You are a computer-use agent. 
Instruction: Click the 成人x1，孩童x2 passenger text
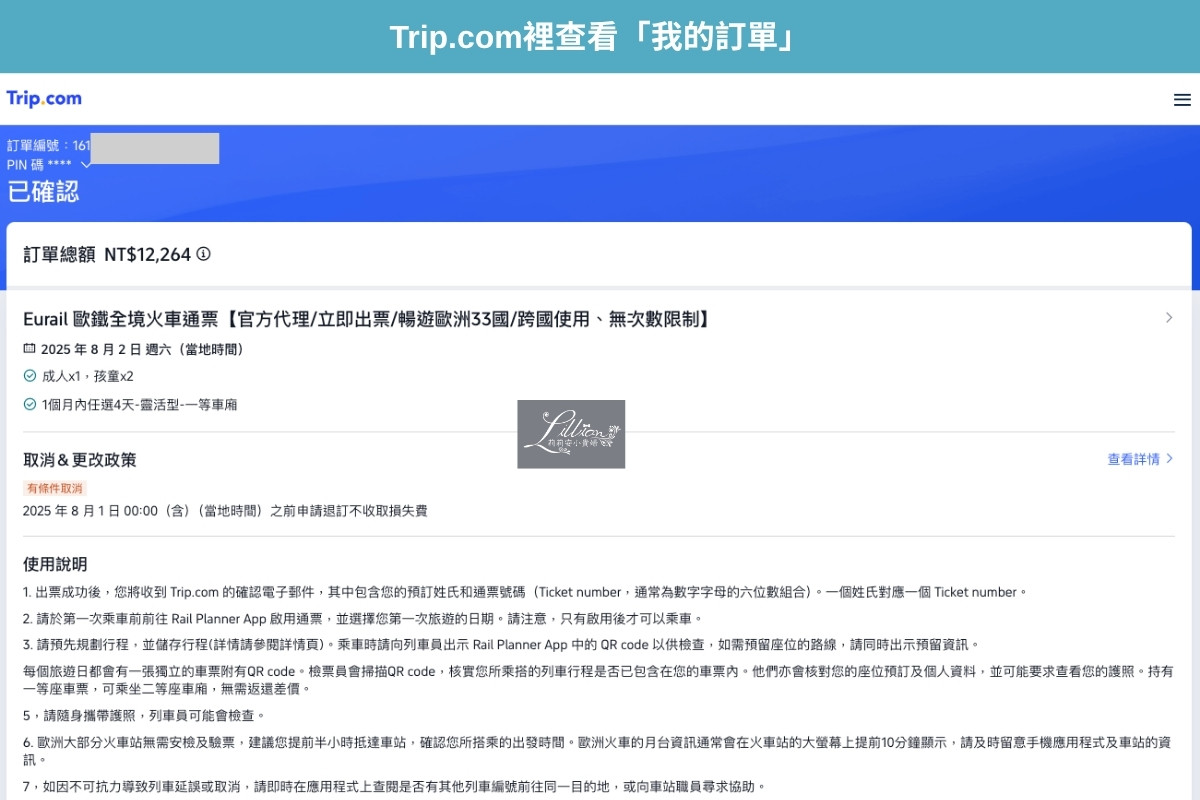click(x=87, y=377)
